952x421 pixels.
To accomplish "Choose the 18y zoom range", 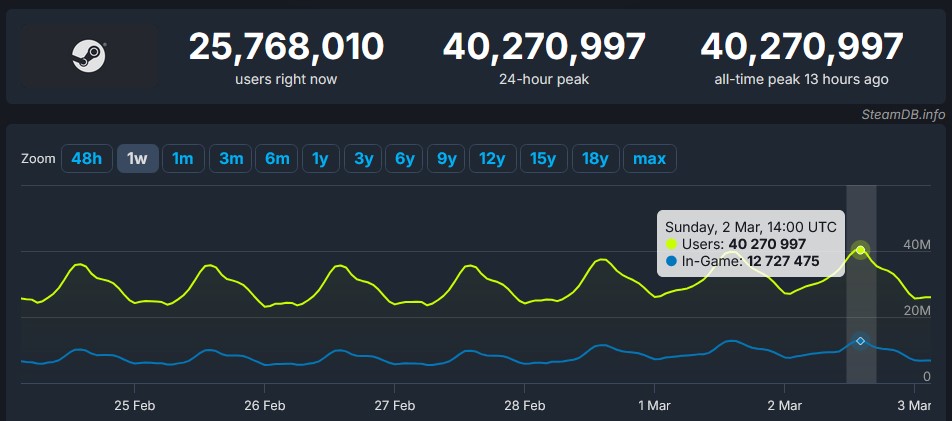I will (x=596, y=159).
